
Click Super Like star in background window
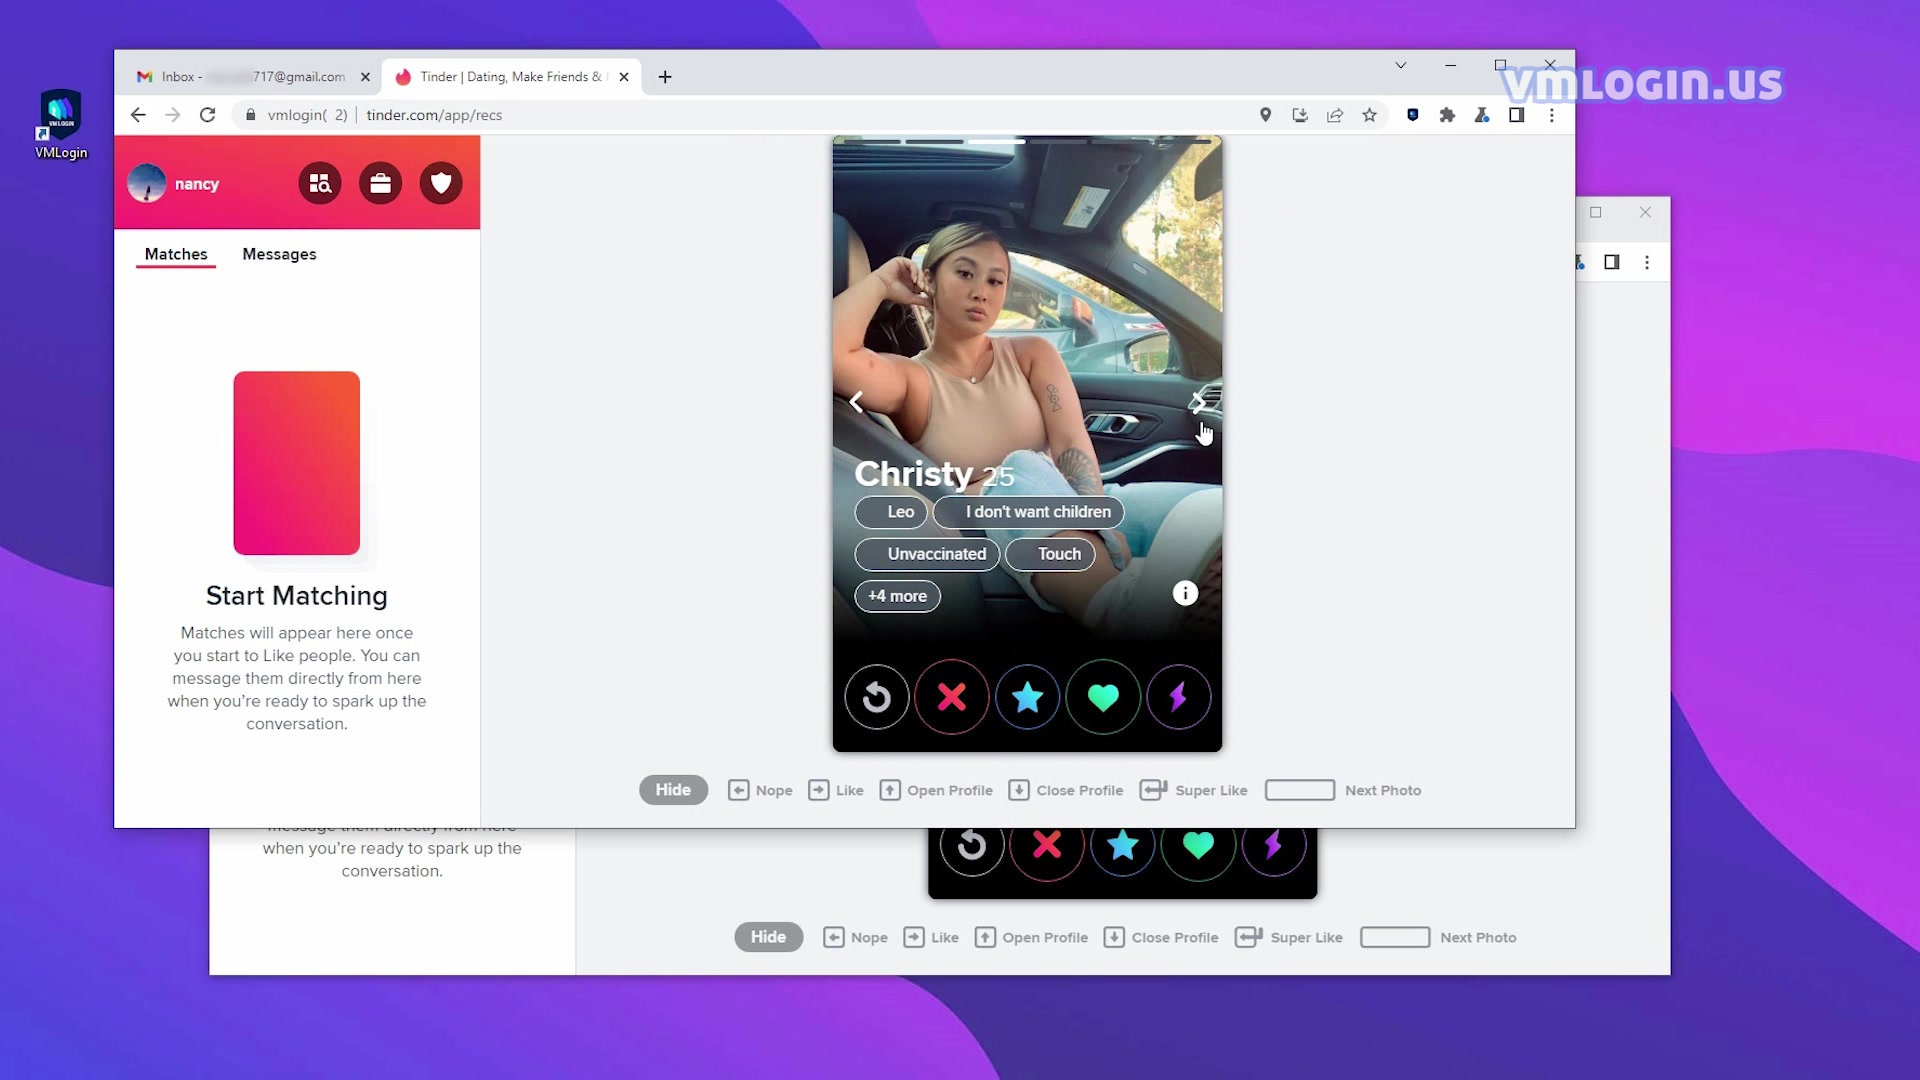(1122, 846)
